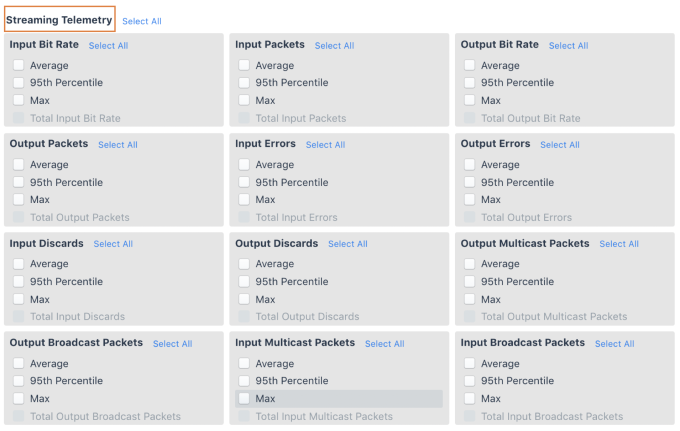The image size is (680, 431).
Task: Check Average under Output Packets
Action: coord(19,165)
